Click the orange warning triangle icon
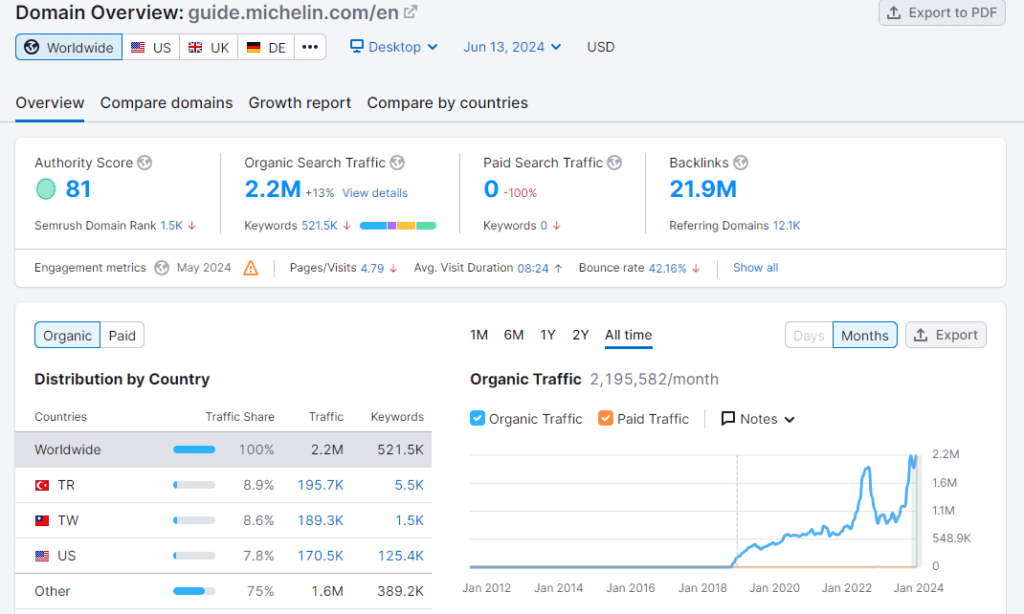 (x=251, y=268)
